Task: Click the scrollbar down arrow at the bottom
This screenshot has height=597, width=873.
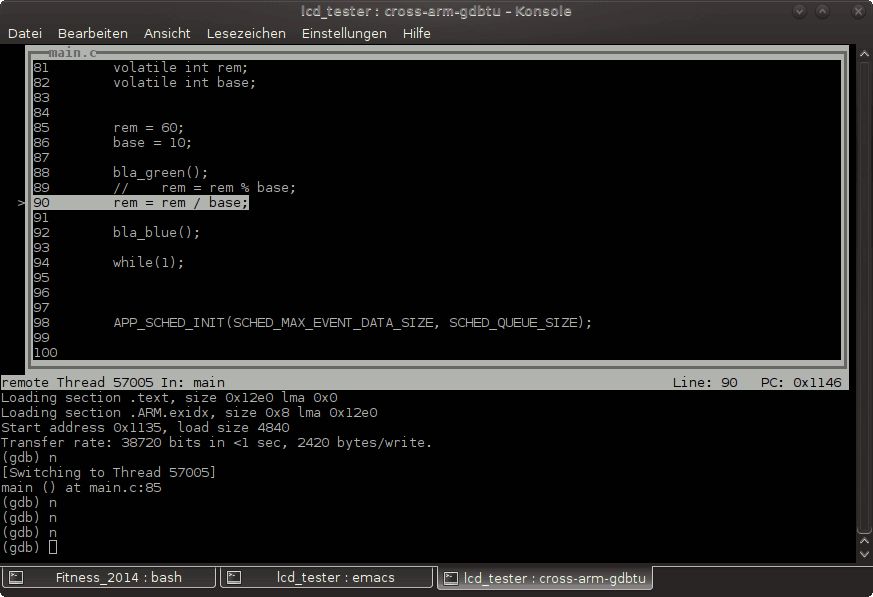Action: (x=864, y=554)
